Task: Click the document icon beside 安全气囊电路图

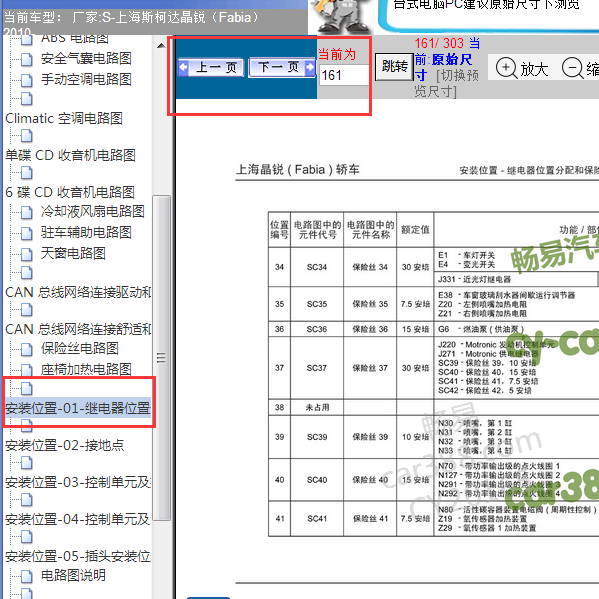Action: pyautogui.click(x=26, y=59)
